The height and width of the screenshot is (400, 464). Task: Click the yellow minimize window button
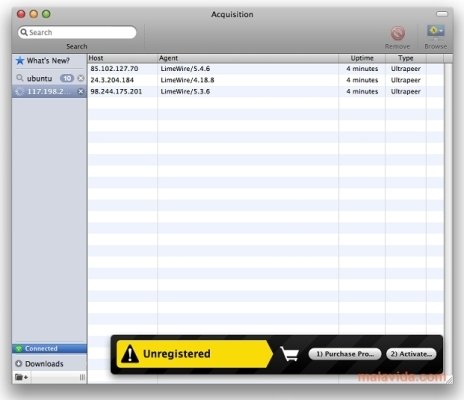(x=34, y=14)
